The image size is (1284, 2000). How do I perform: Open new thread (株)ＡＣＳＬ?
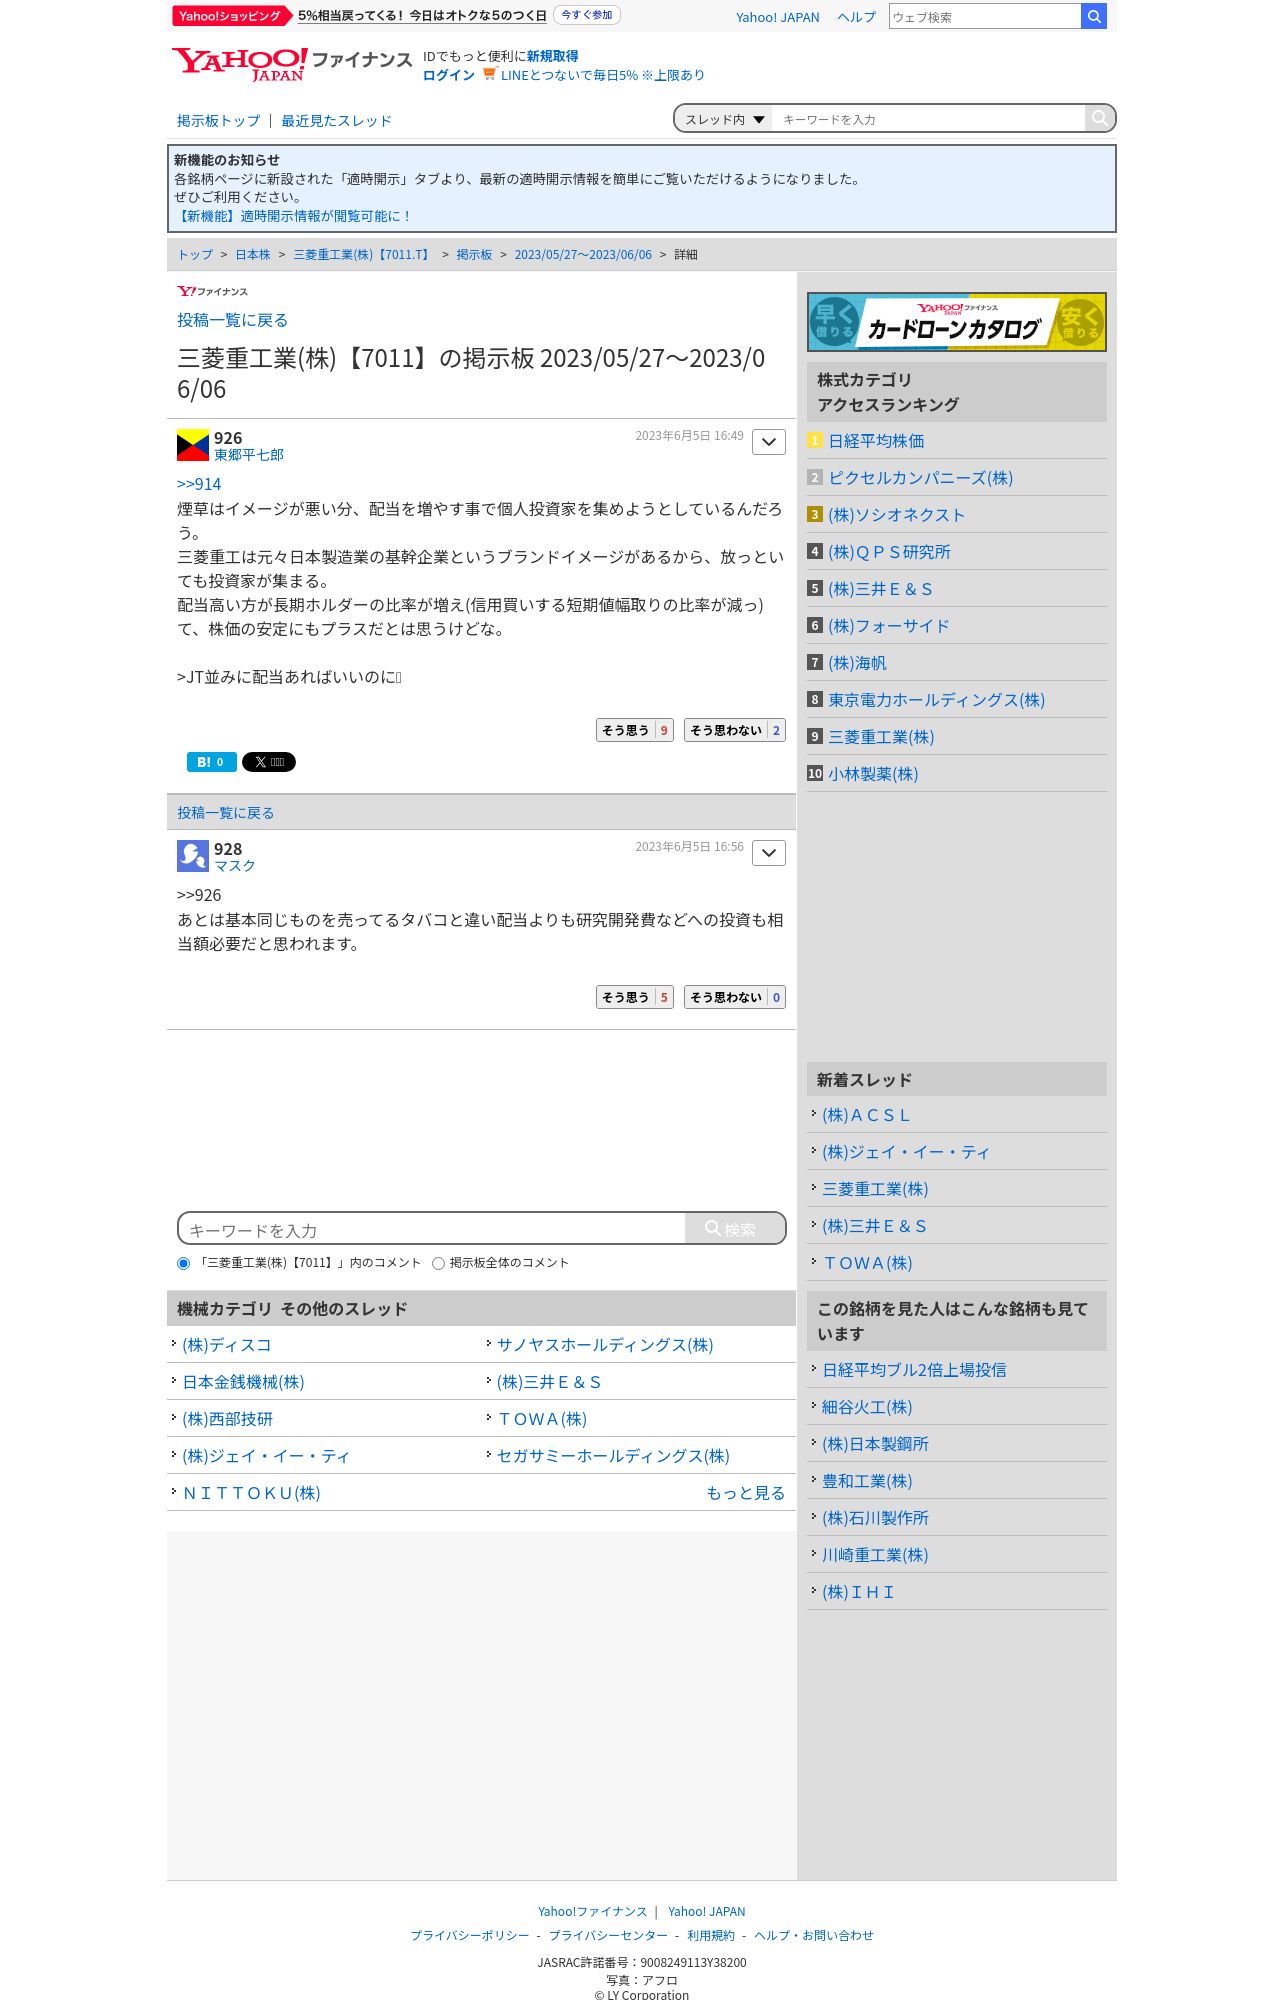[x=866, y=1115]
